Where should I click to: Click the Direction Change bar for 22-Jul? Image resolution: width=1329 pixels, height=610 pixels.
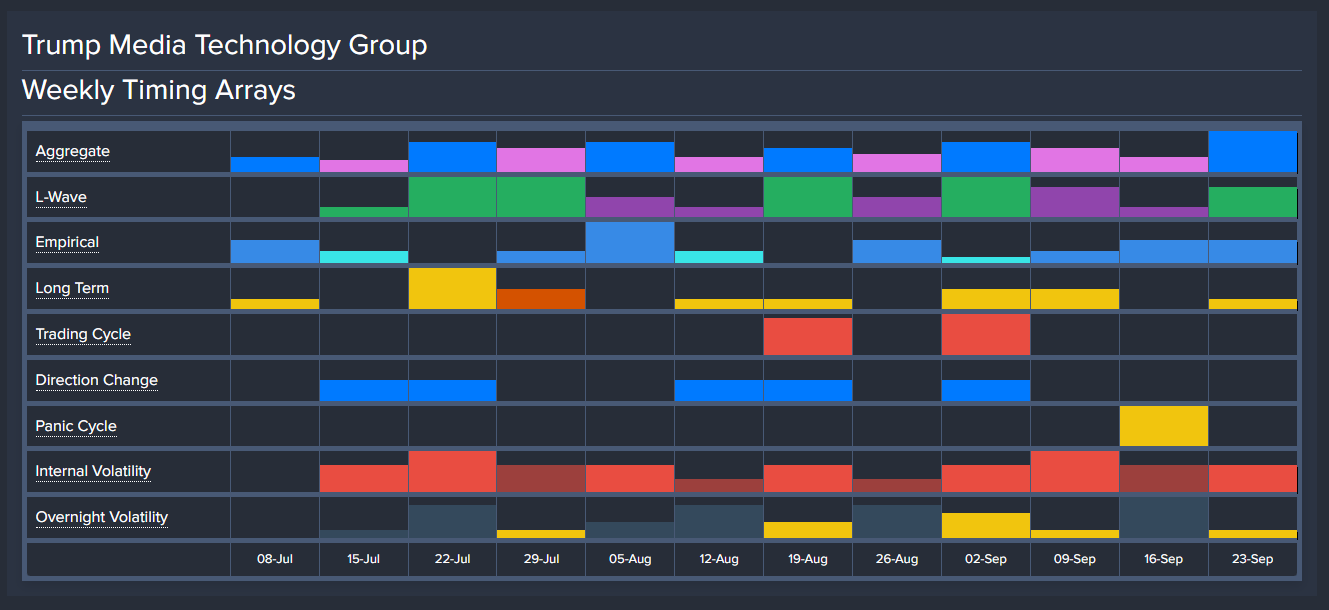(x=453, y=391)
